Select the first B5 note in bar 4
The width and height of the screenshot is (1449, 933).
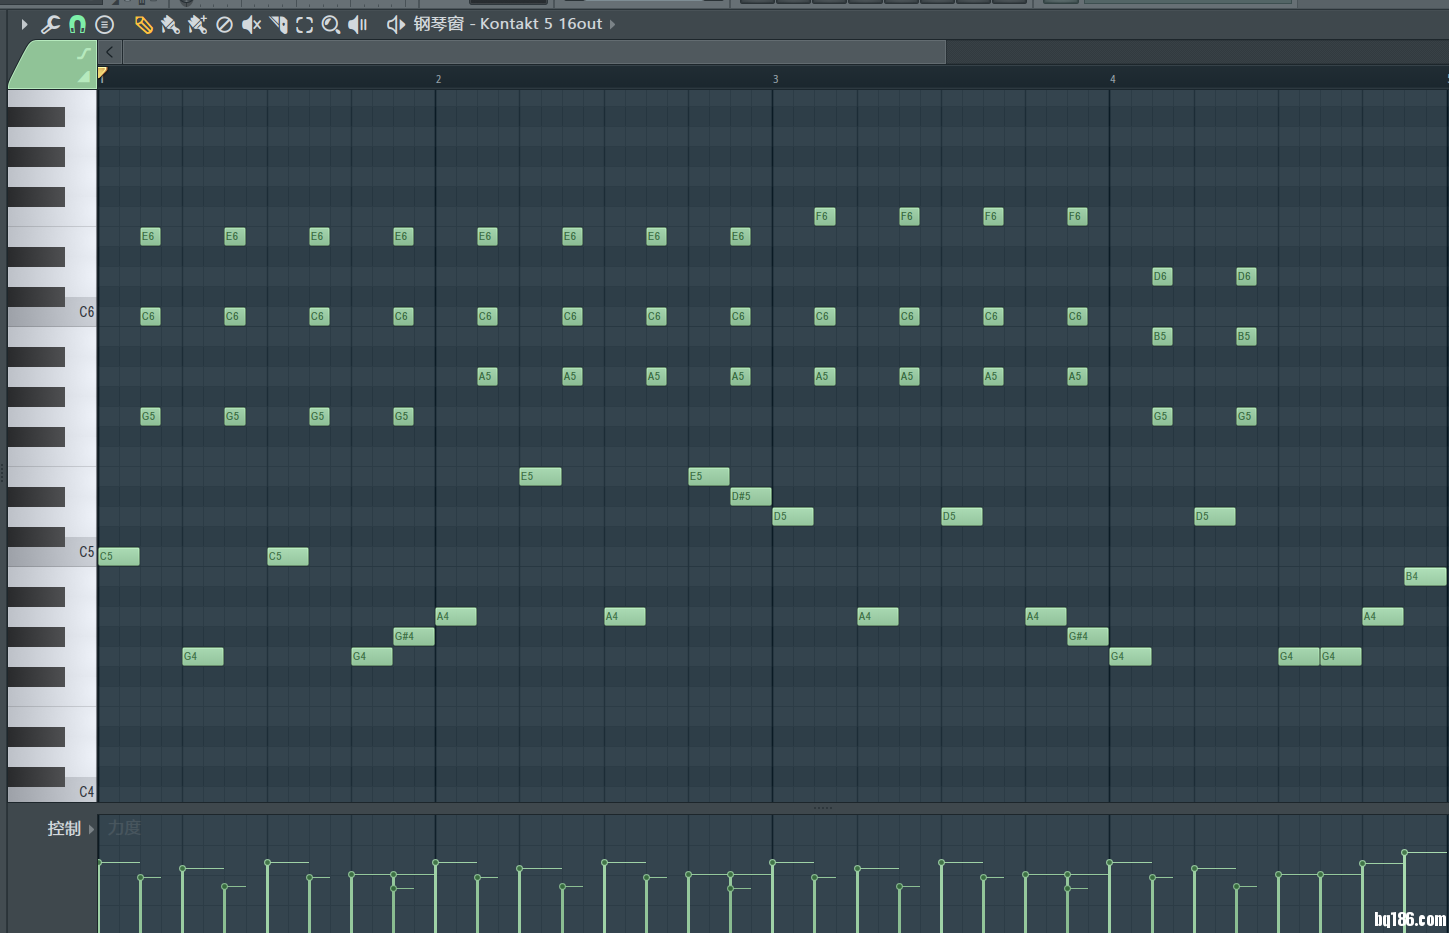click(x=1161, y=336)
